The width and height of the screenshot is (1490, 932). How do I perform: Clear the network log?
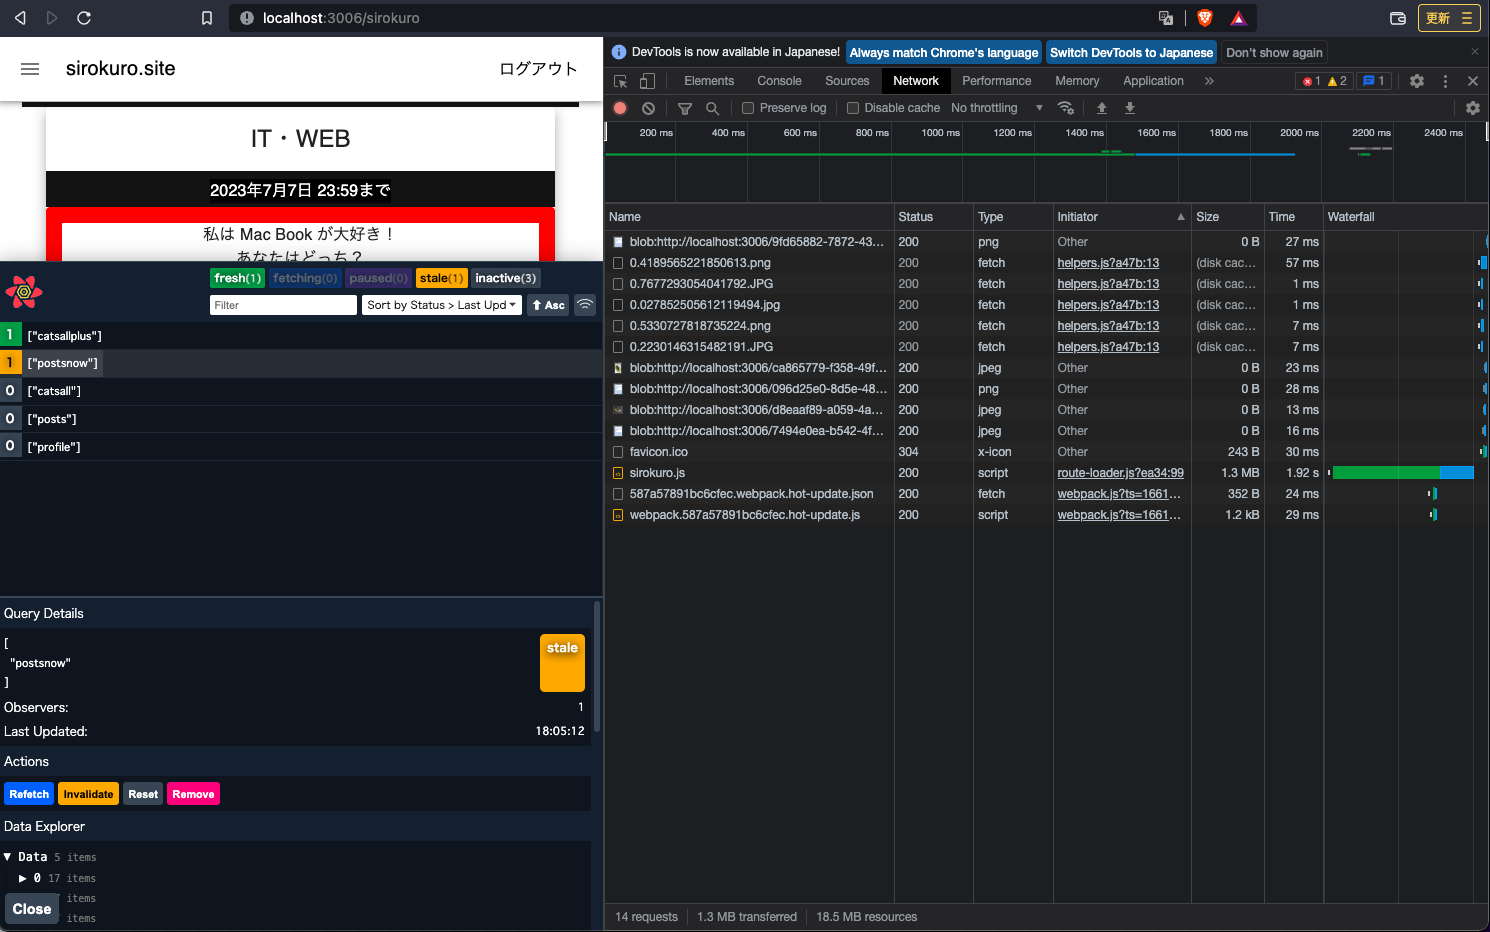point(648,108)
